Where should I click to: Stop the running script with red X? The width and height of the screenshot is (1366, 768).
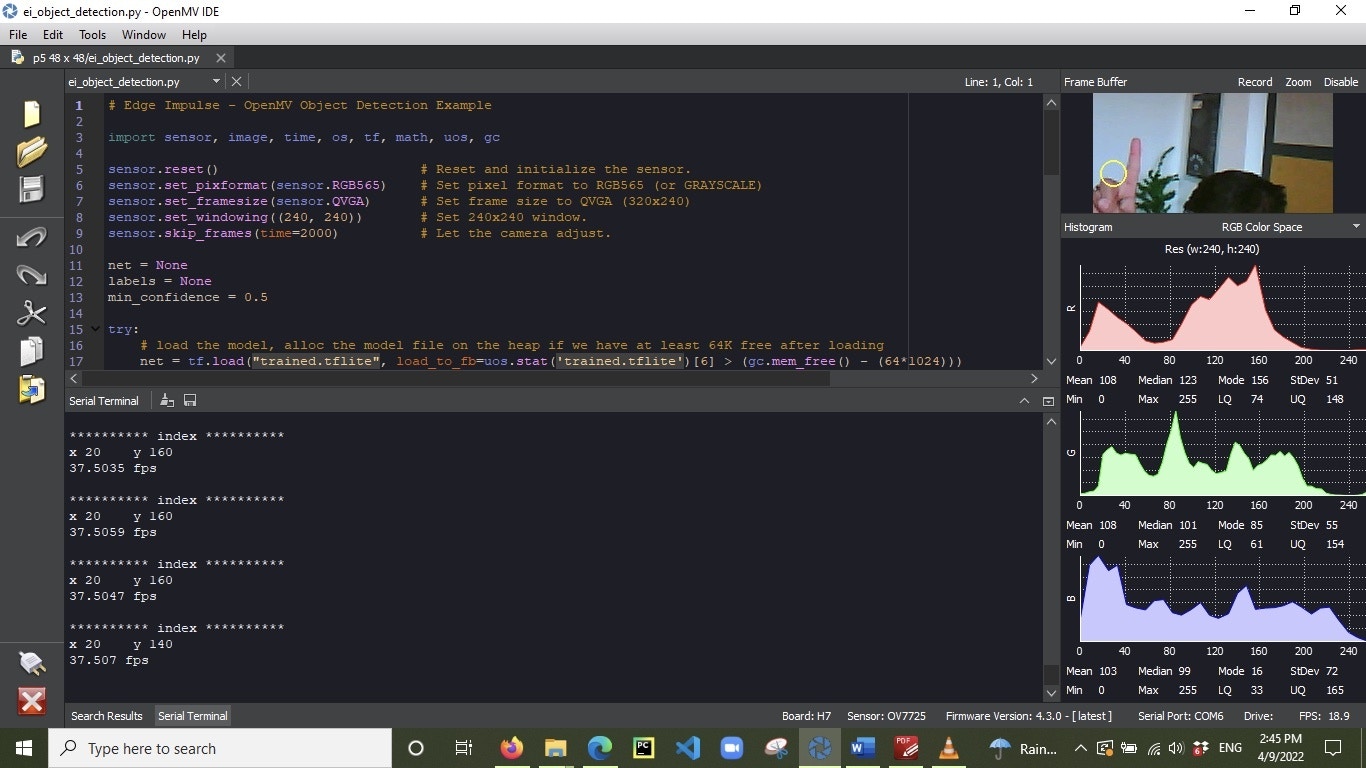[x=32, y=701]
